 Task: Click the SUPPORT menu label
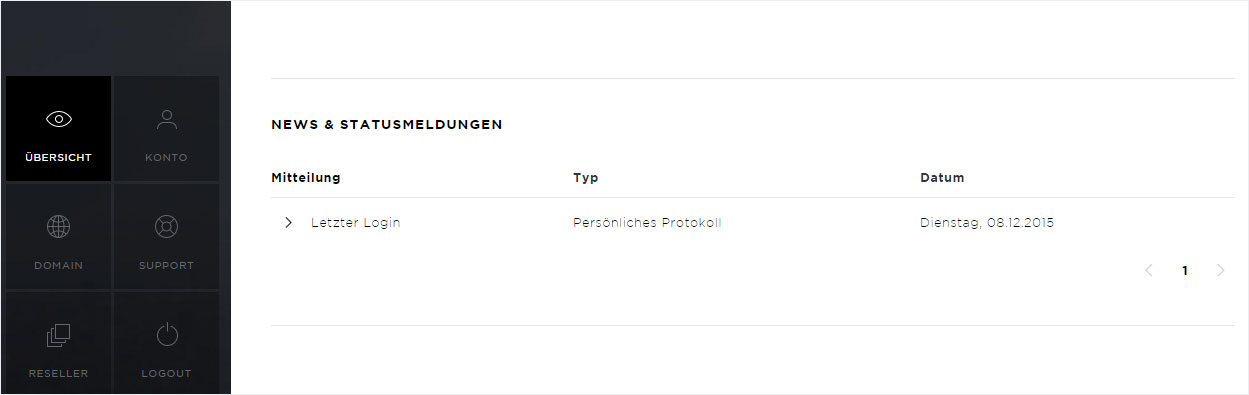pyautogui.click(x=167, y=266)
